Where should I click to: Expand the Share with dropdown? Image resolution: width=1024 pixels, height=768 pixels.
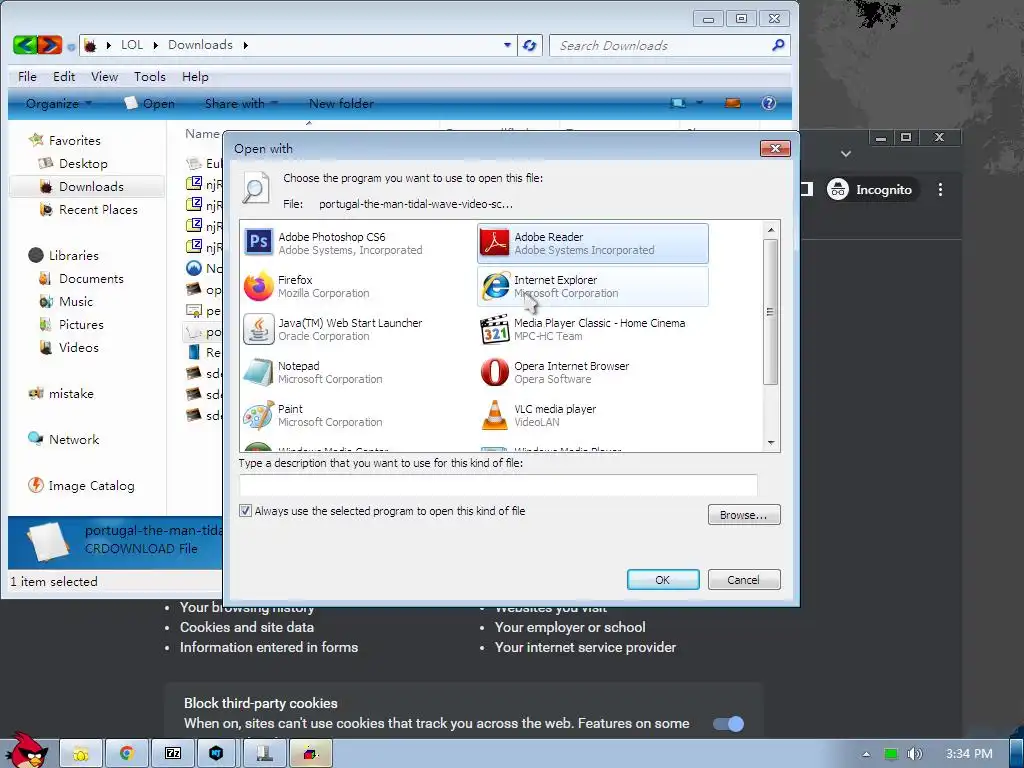242,103
